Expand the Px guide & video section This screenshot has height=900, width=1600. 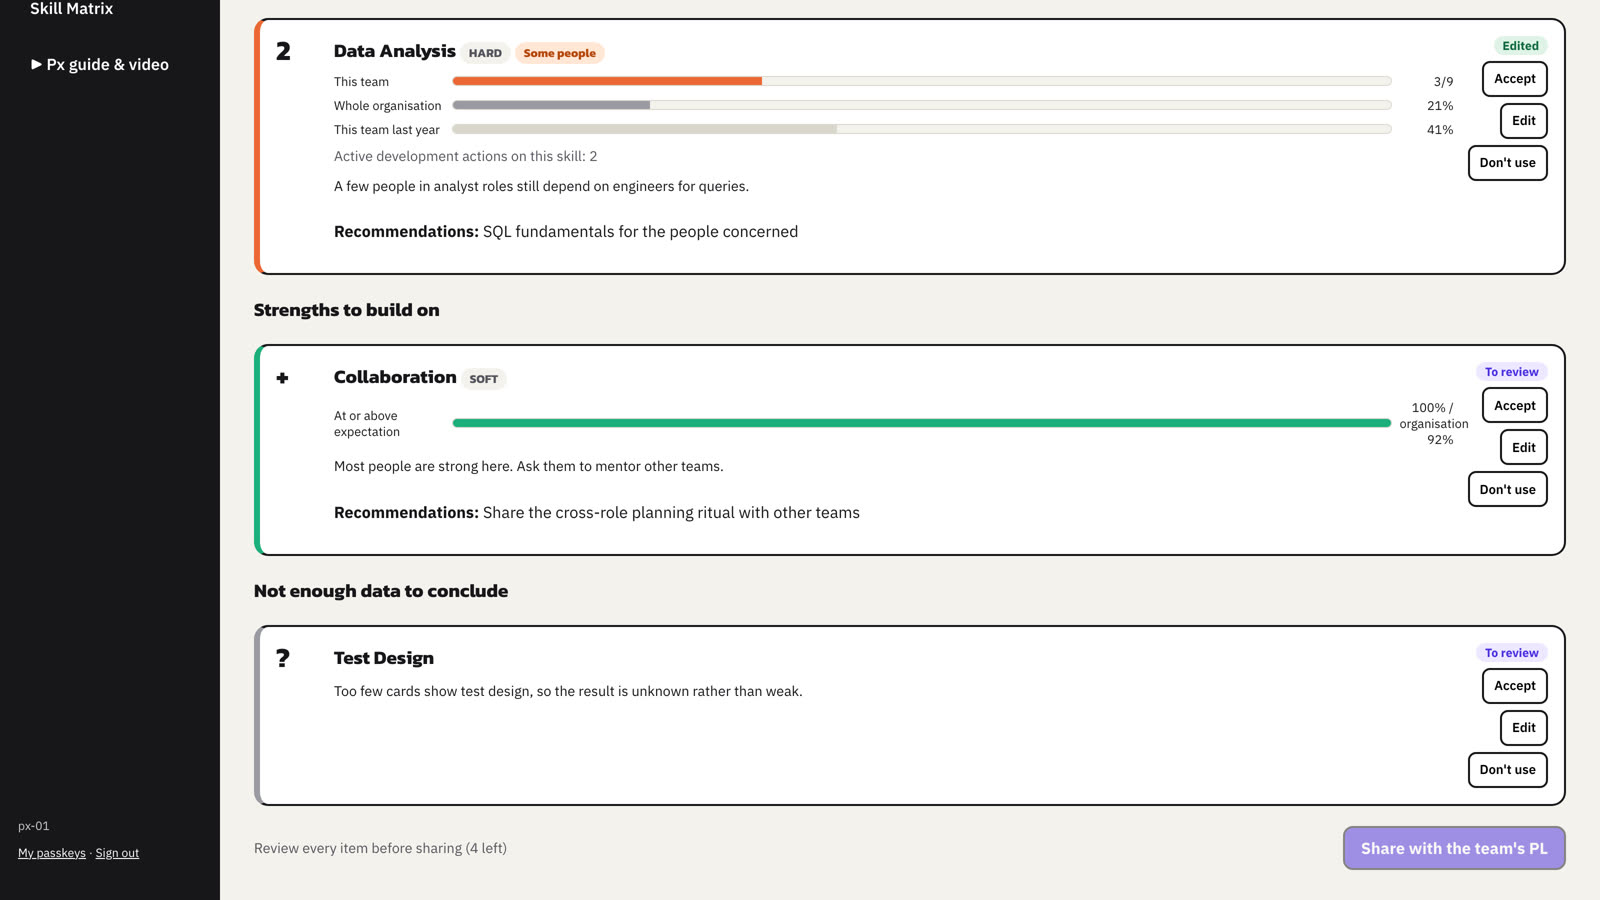[x=100, y=64]
